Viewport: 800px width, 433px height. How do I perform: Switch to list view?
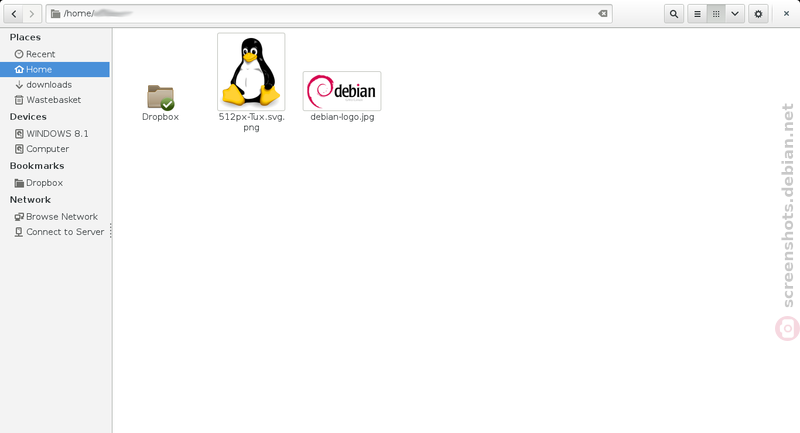pos(697,14)
